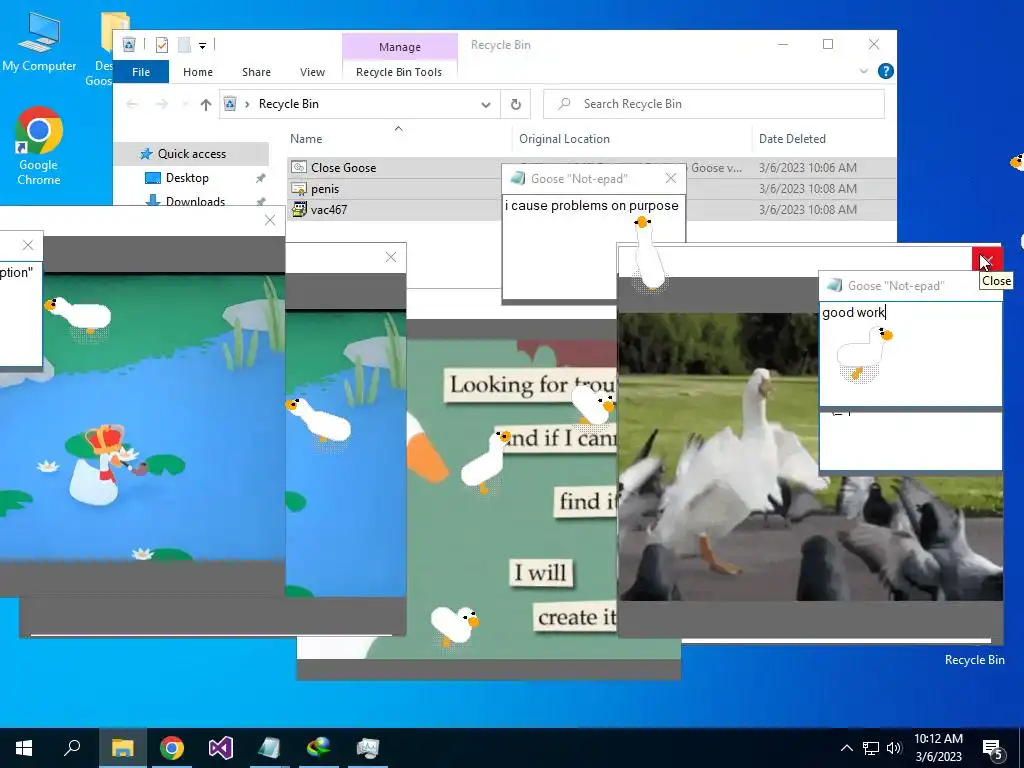
Task: Click the location icon in address bar
Action: [230, 104]
